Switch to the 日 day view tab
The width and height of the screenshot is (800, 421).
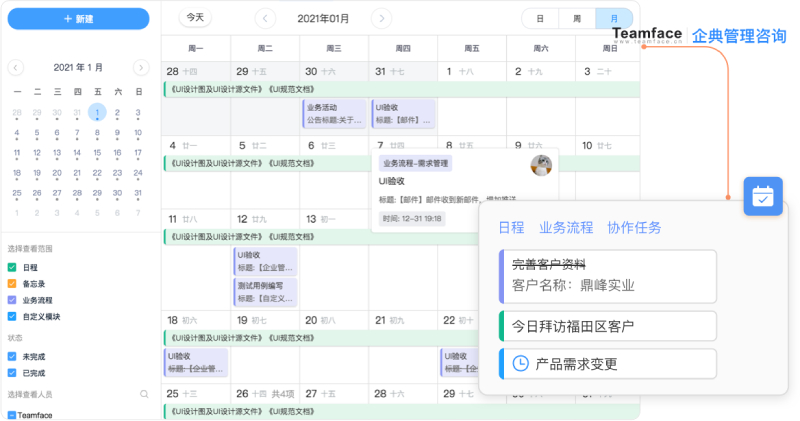(x=540, y=19)
